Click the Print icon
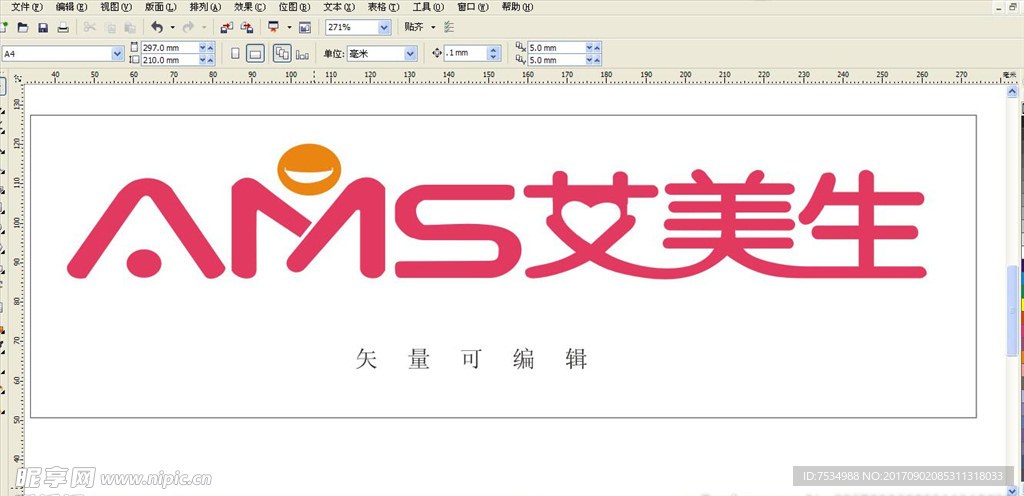Image resolution: width=1024 pixels, height=496 pixels. (x=63, y=27)
